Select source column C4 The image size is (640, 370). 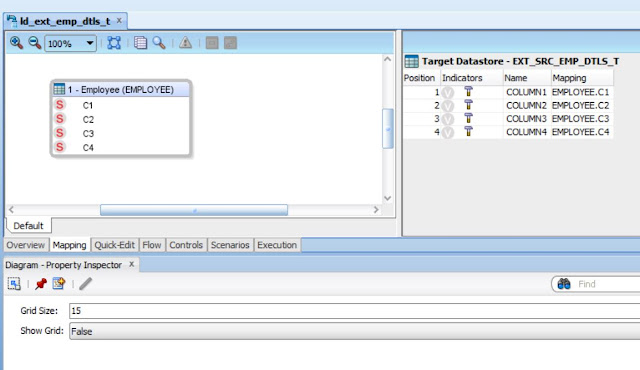(x=88, y=148)
